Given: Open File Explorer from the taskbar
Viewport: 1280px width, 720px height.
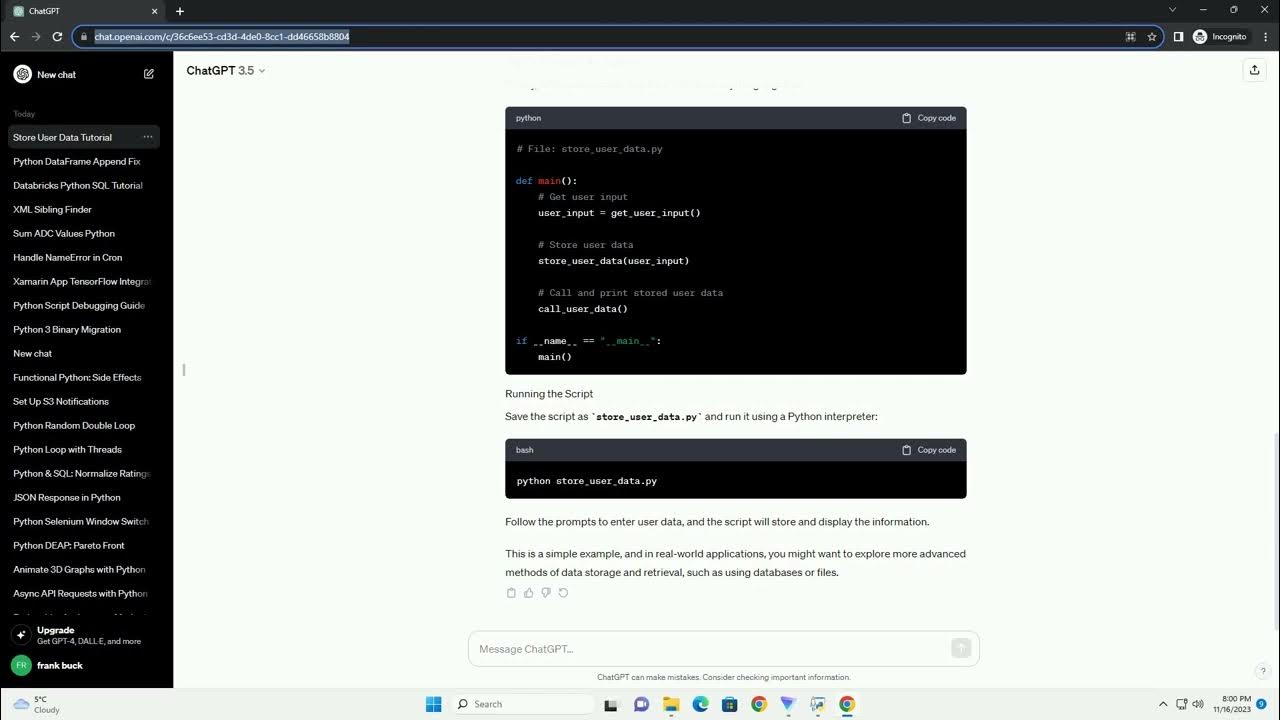Looking at the screenshot, I should (x=671, y=704).
